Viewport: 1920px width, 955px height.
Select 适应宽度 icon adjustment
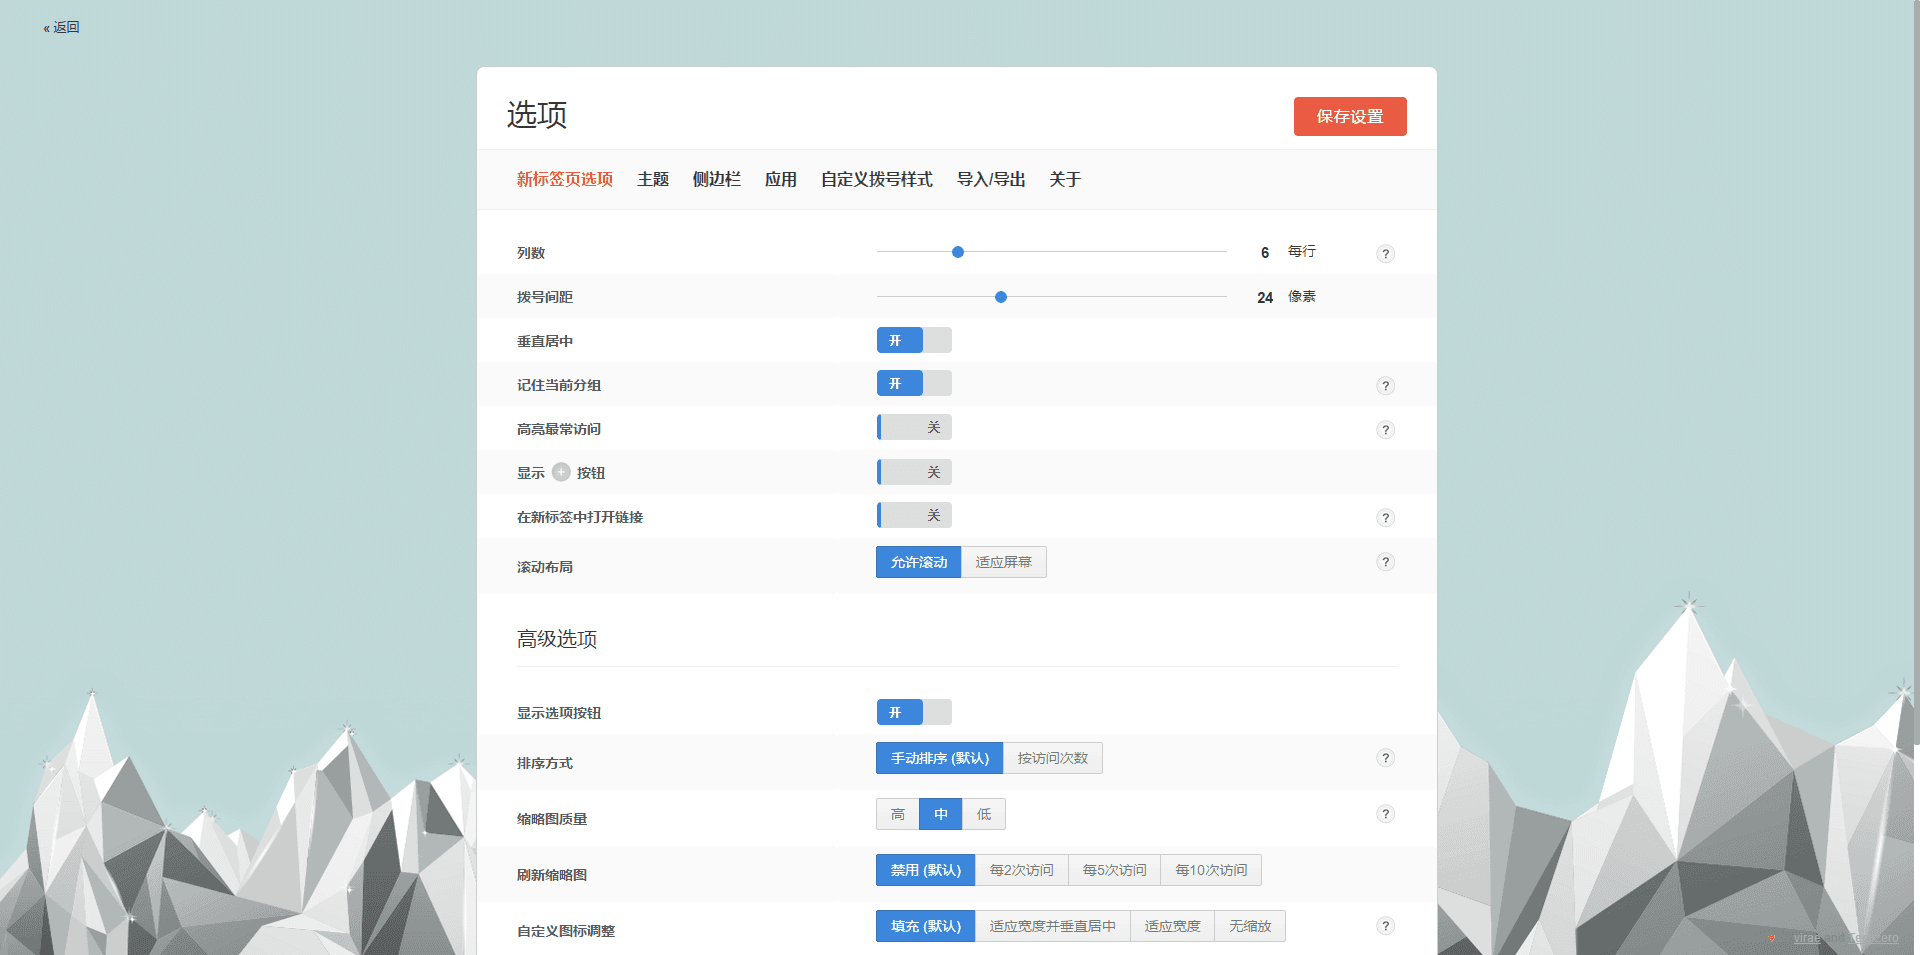[1173, 926]
